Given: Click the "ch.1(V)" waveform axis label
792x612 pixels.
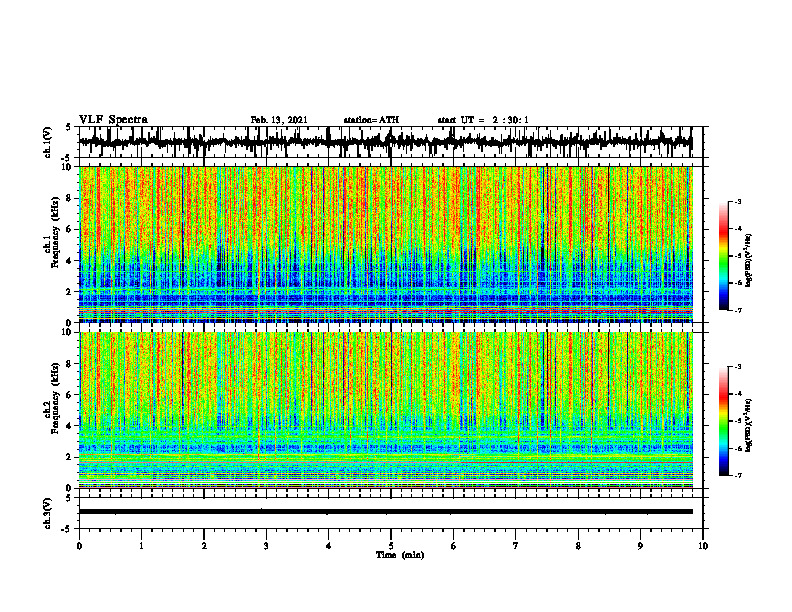Looking at the screenshot, I should [x=47, y=142].
